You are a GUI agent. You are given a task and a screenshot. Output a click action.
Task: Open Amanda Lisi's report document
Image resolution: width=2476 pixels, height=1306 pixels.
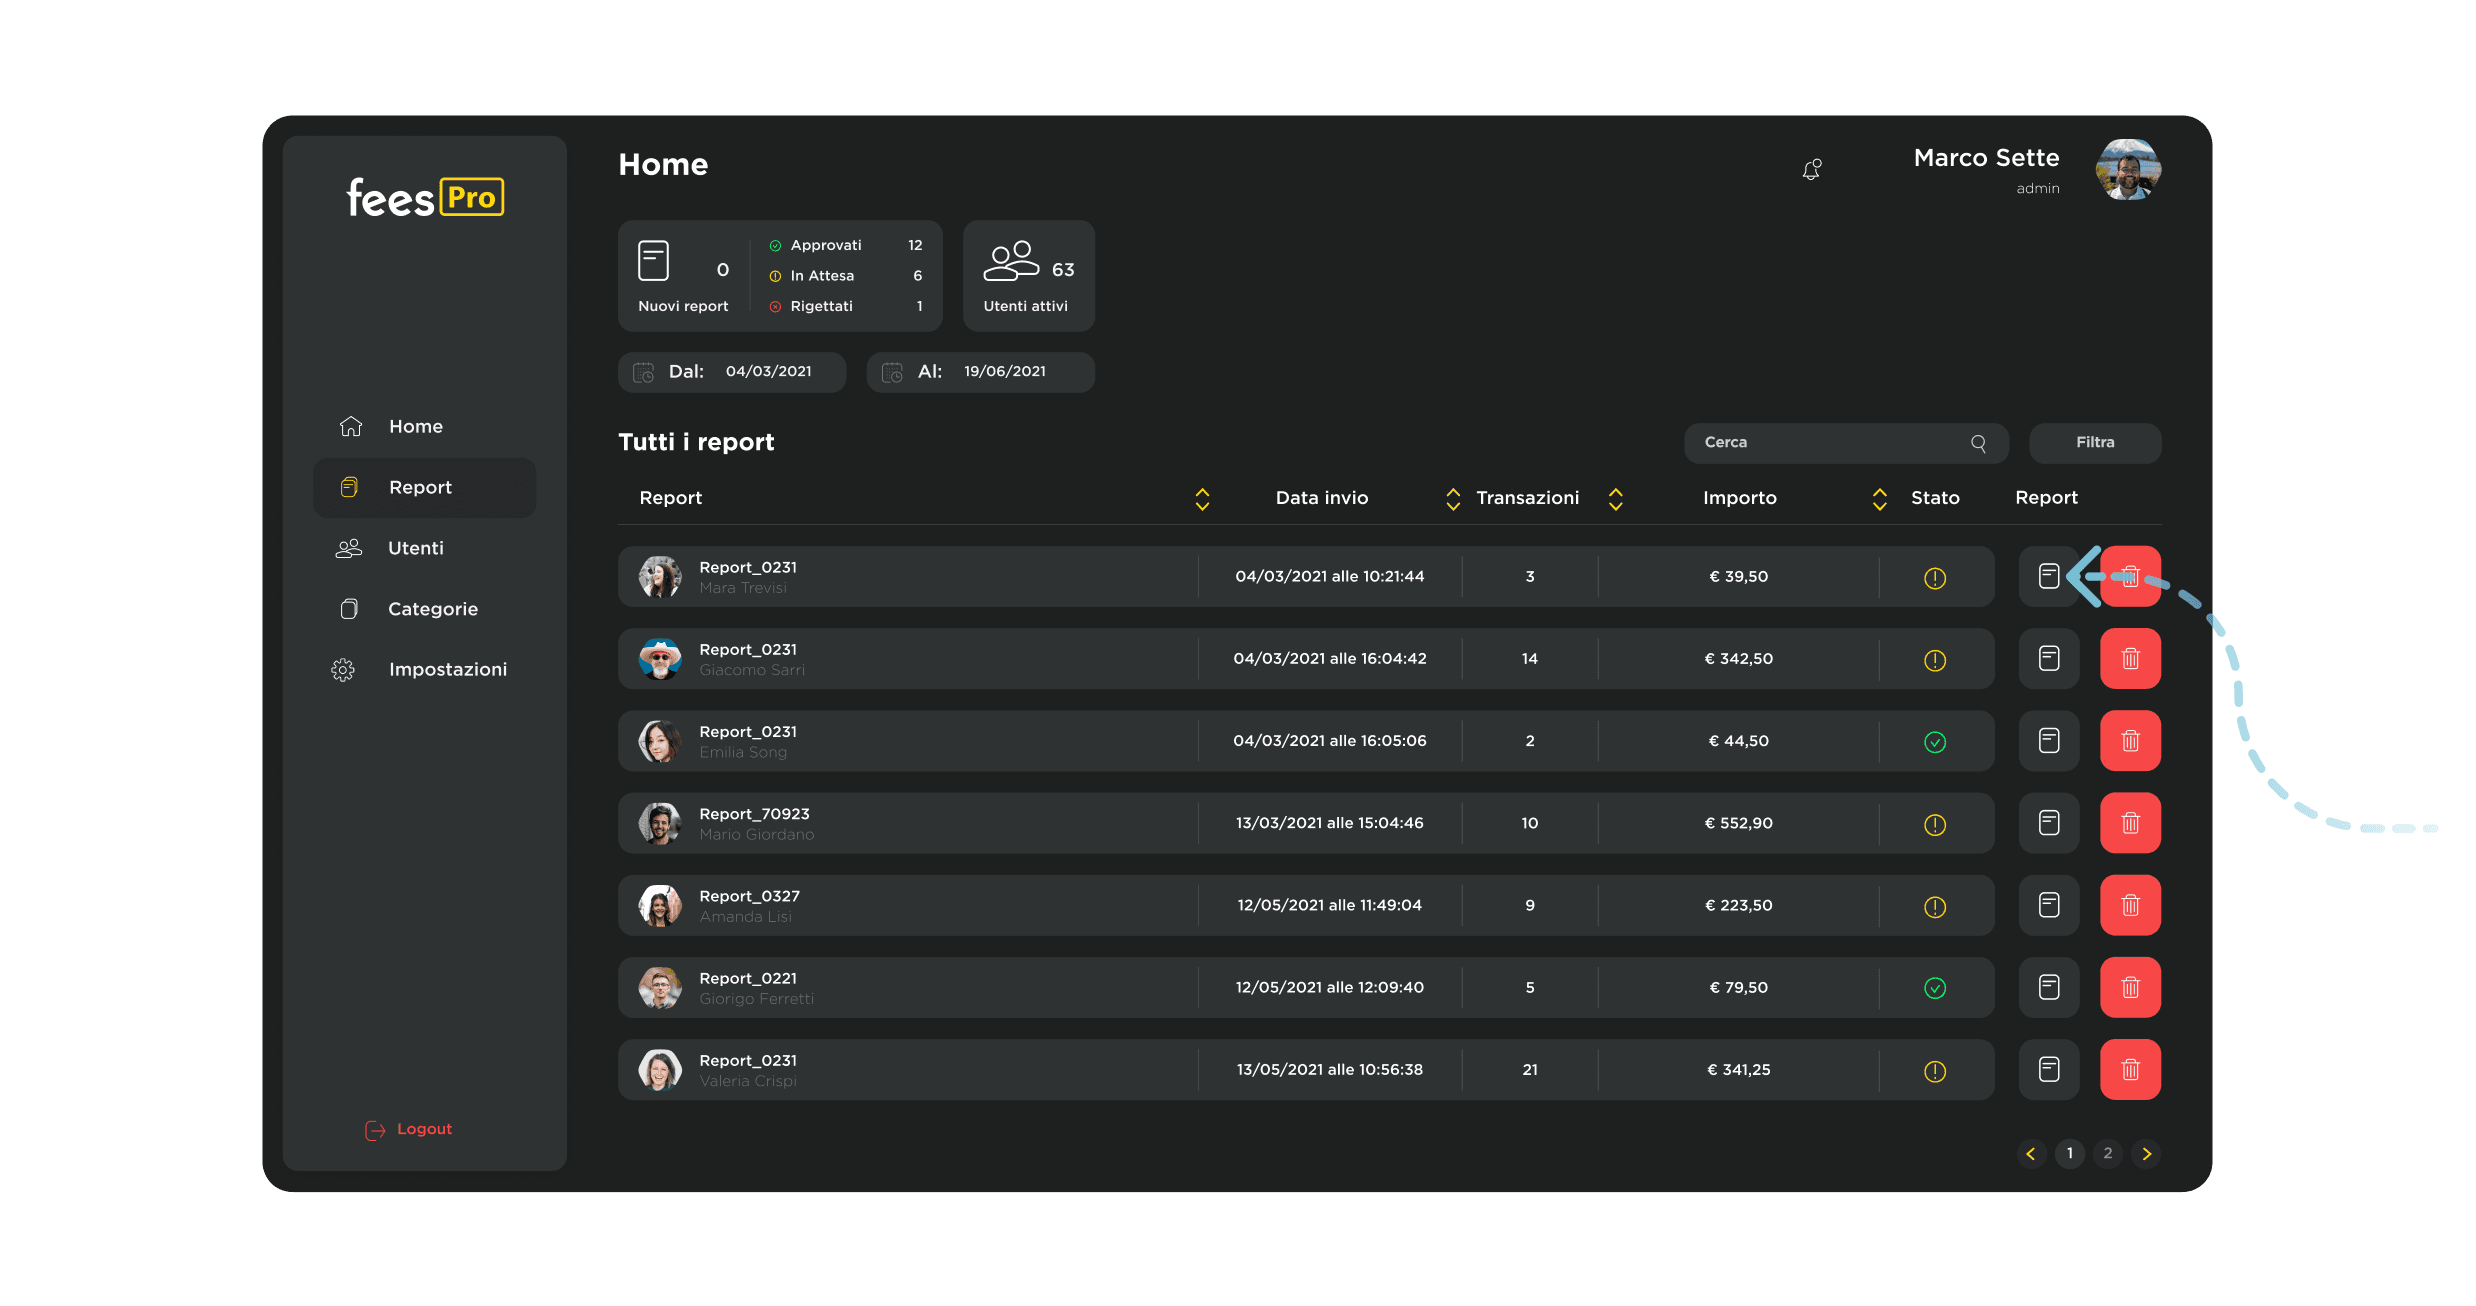(2049, 905)
